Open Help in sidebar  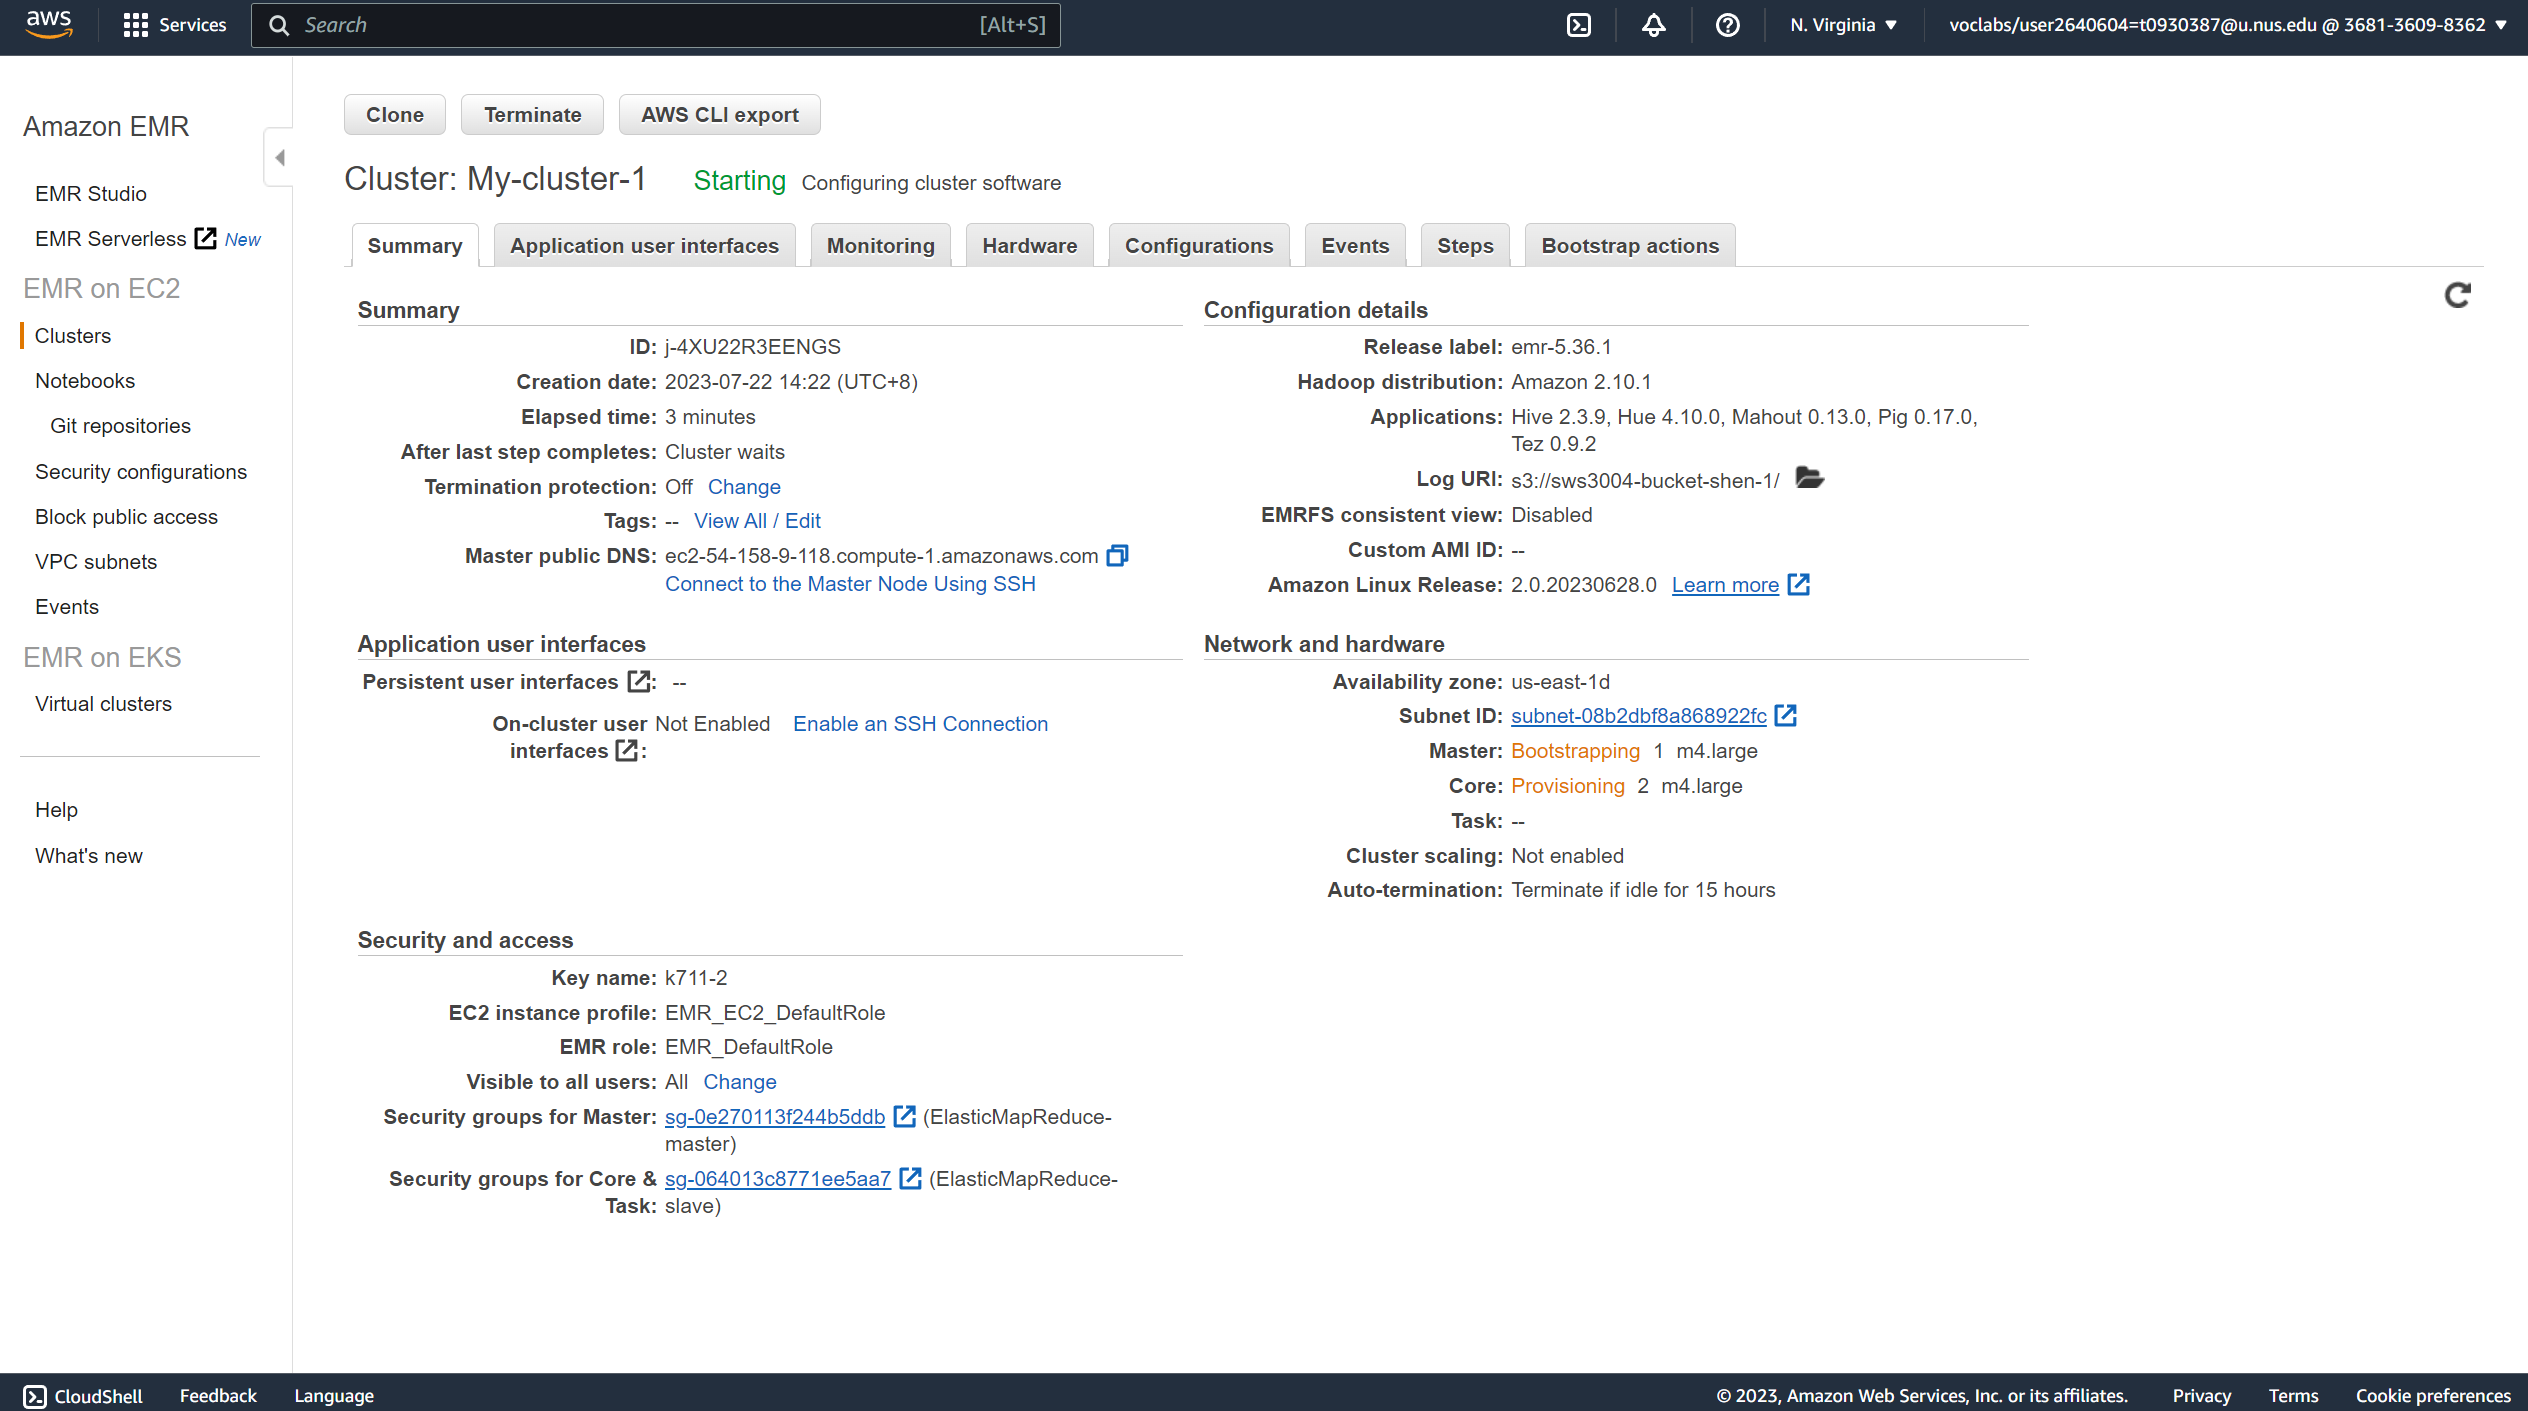56,810
